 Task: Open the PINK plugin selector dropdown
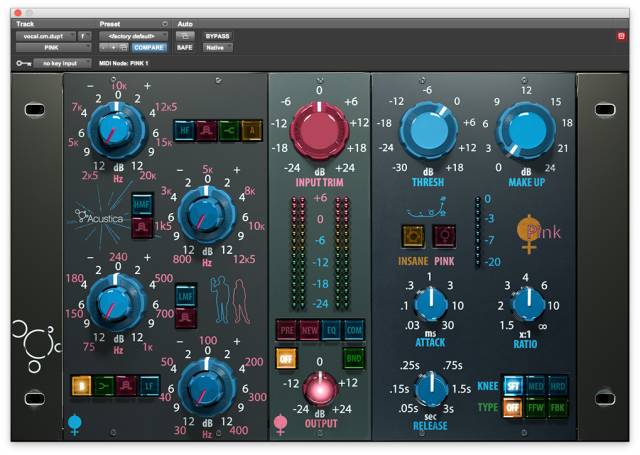click(x=53, y=48)
